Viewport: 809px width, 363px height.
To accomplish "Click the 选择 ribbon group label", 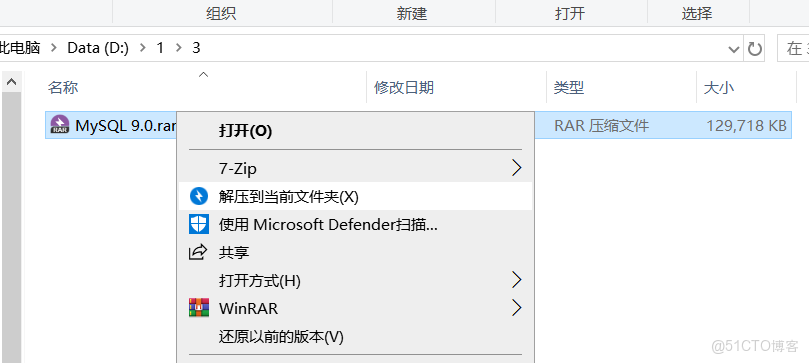I will coord(697,13).
